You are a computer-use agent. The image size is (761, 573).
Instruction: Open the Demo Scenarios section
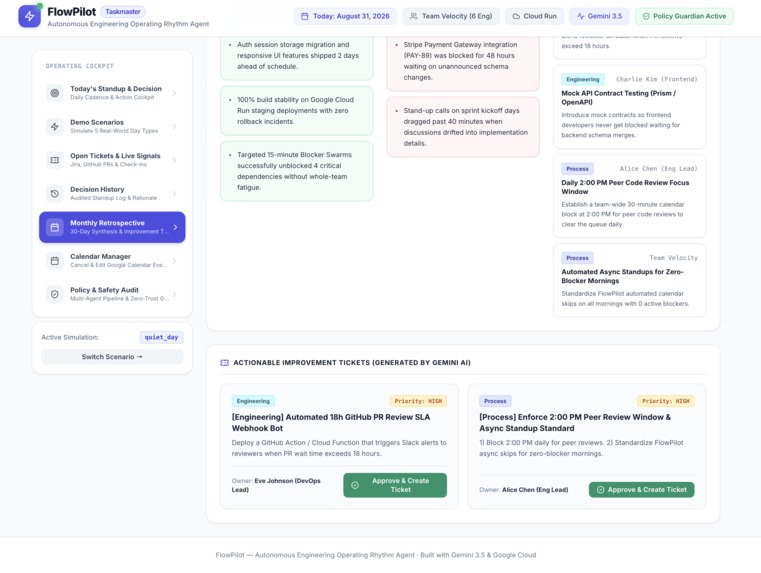pyautogui.click(x=112, y=126)
